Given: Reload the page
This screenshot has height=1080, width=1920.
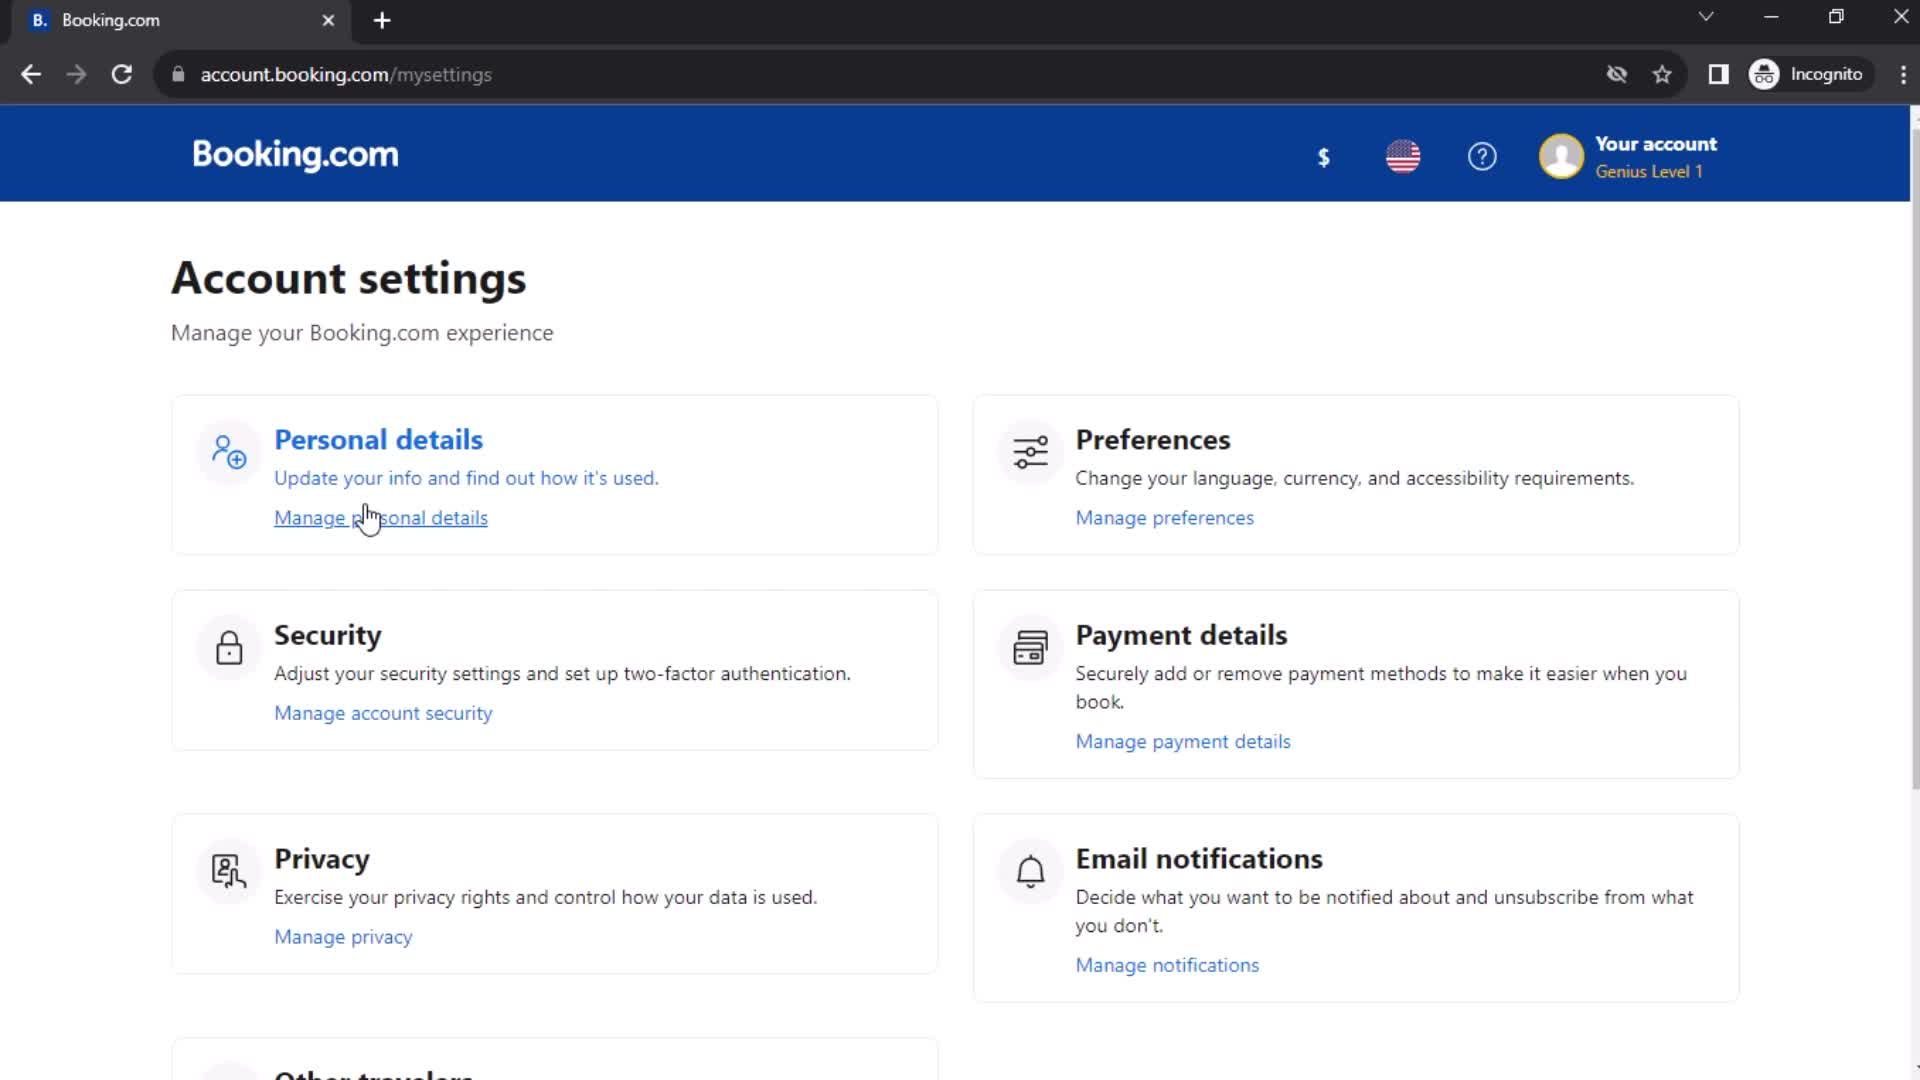Looking at the screenshot, I should (x=122, y=74).
